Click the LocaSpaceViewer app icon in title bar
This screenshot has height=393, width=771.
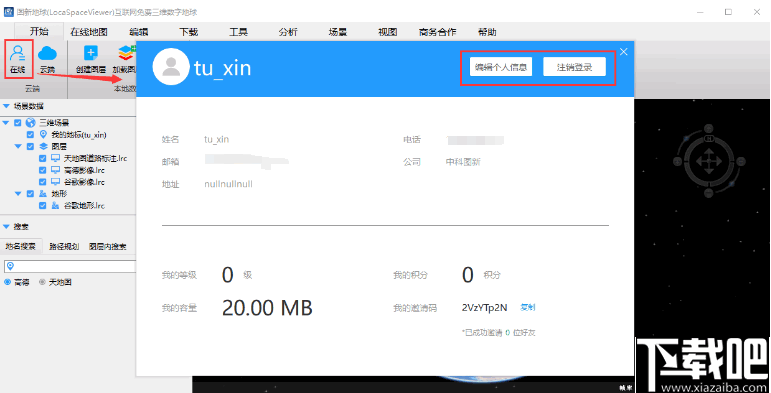pyautogui.click(x=8, y=12)
